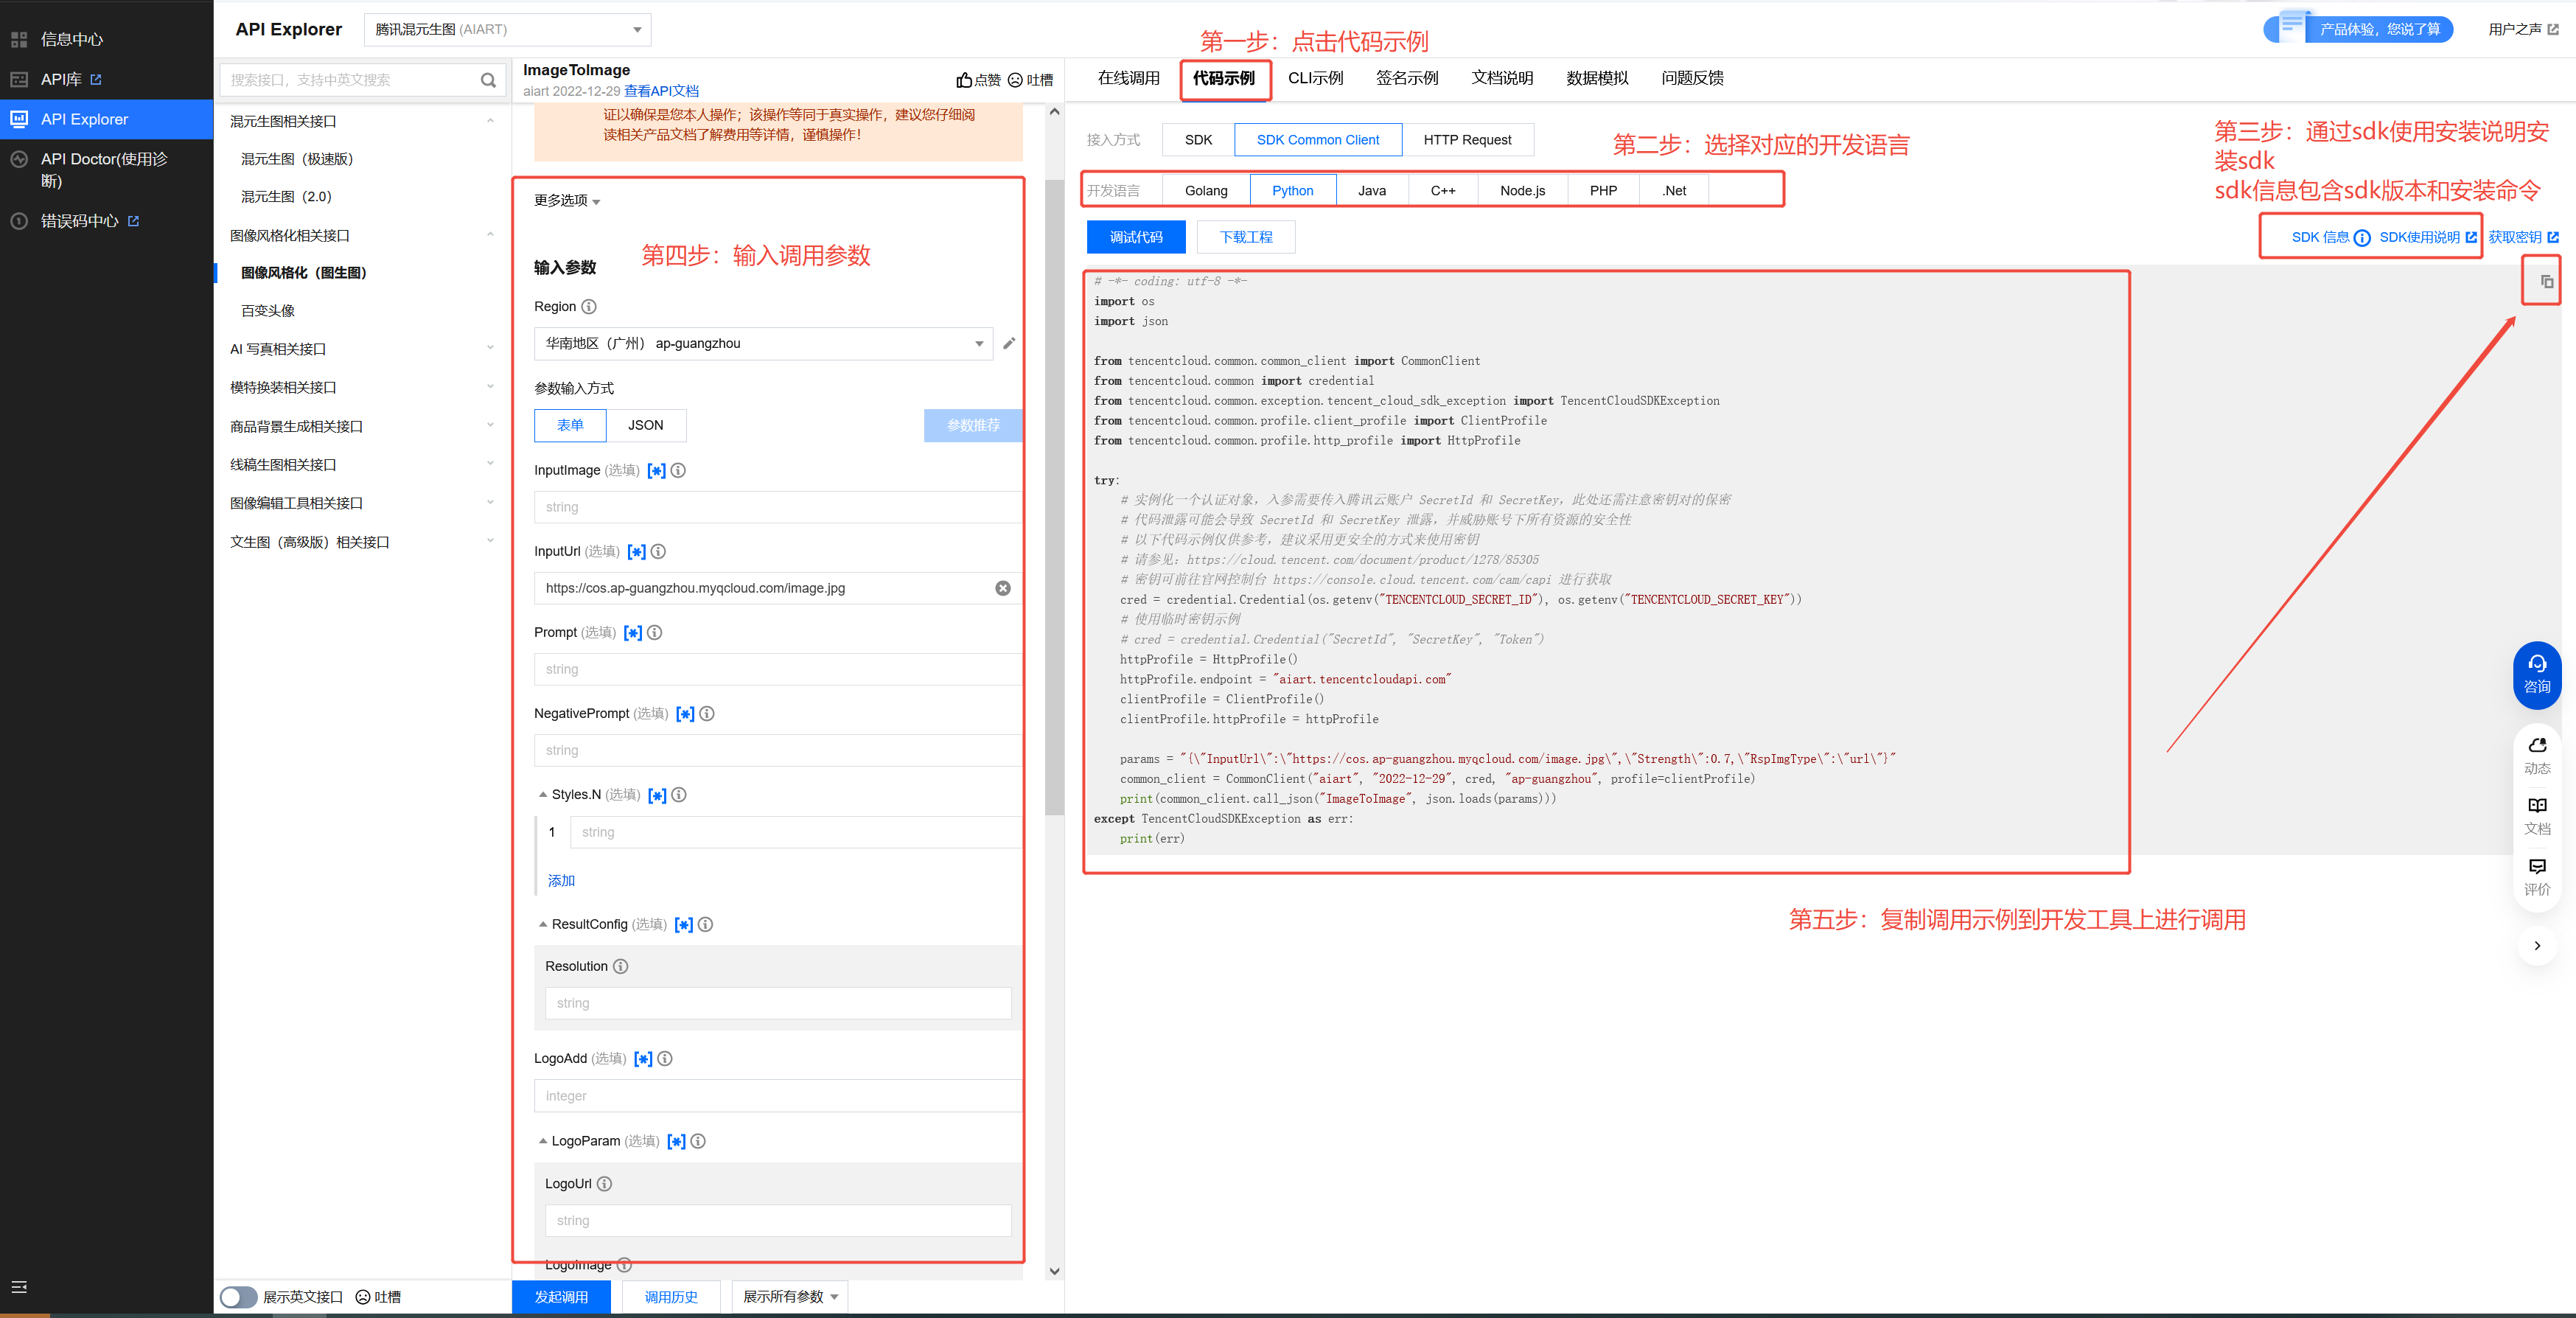Image resolution: width=2576 pixels, height=1318 pixels.
Task: Switch to the 在线调用 tab
Action: coord(1128,78)
